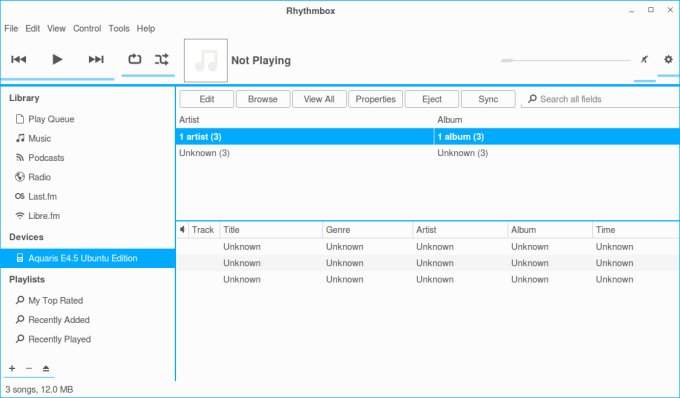Open device Properties
The image size is (680, 398).
coord(376,99)
